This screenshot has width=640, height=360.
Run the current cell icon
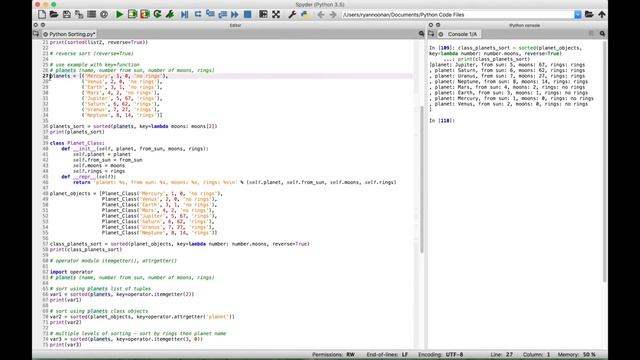tap(132, 14)
